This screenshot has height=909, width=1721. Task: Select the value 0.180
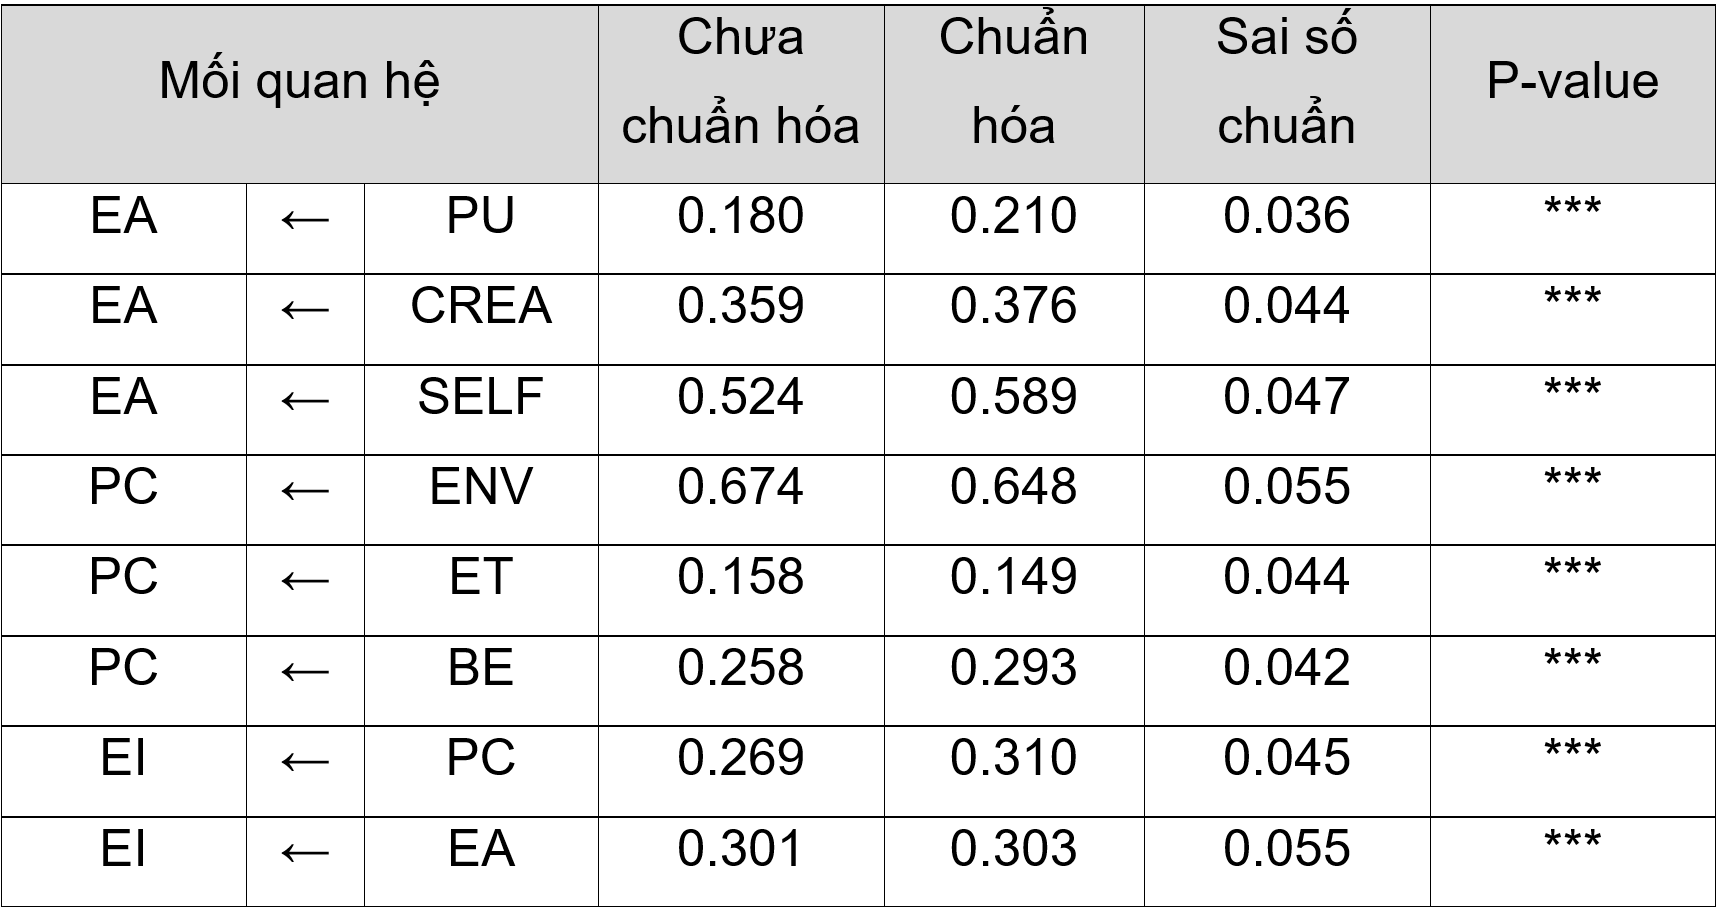[741, 216]
